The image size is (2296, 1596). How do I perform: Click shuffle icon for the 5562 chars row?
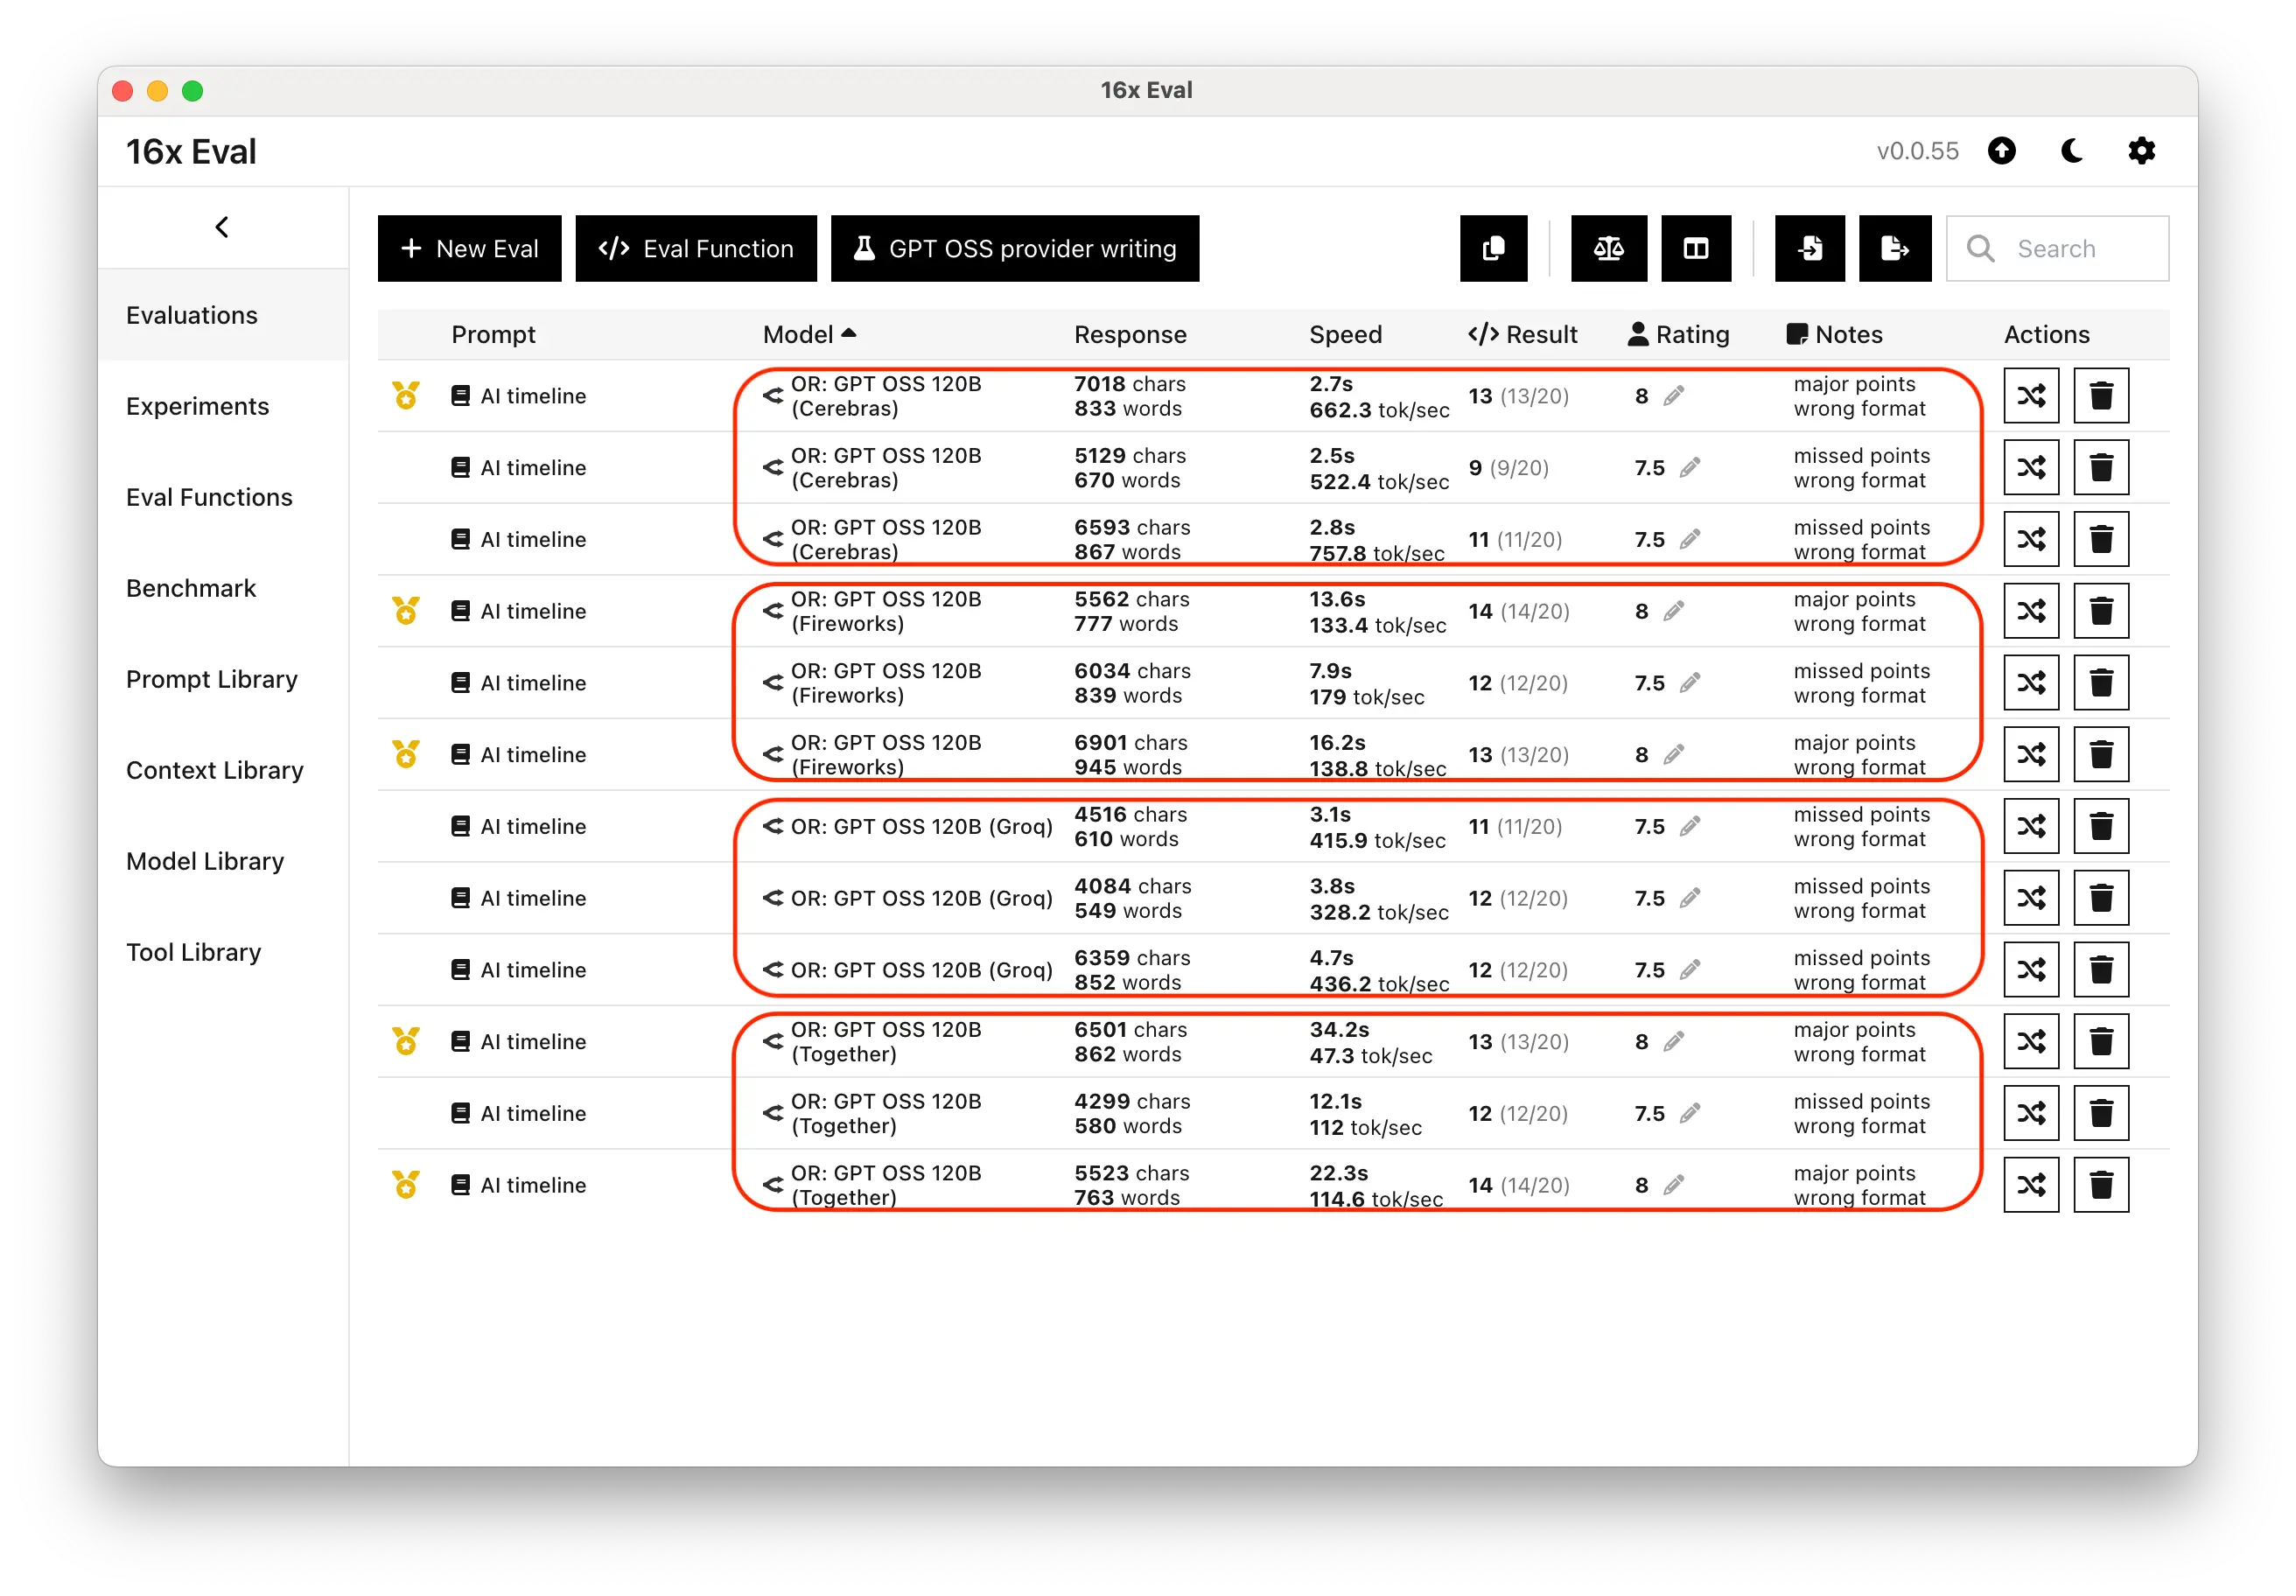(2031, 611)
